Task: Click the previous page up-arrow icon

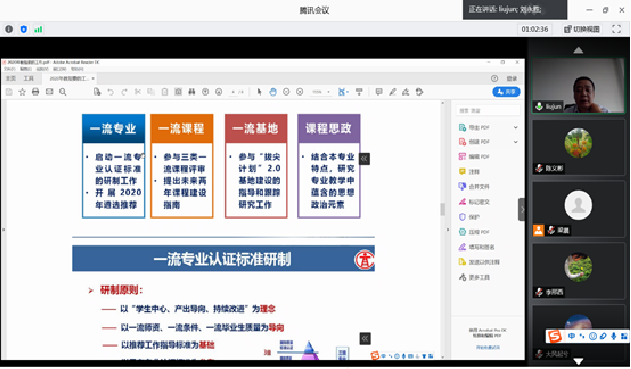Action: tap(205, 92)
